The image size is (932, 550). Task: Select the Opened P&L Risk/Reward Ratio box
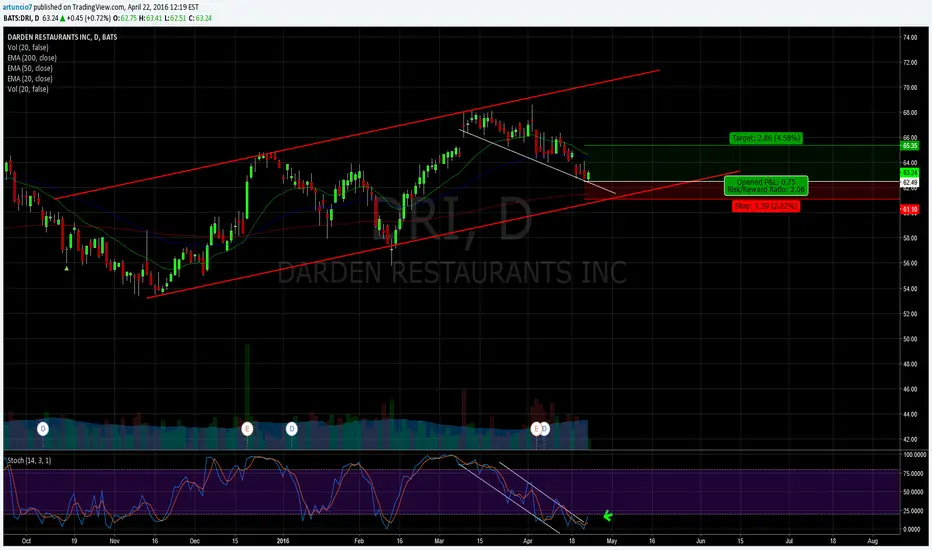point(766,186)
